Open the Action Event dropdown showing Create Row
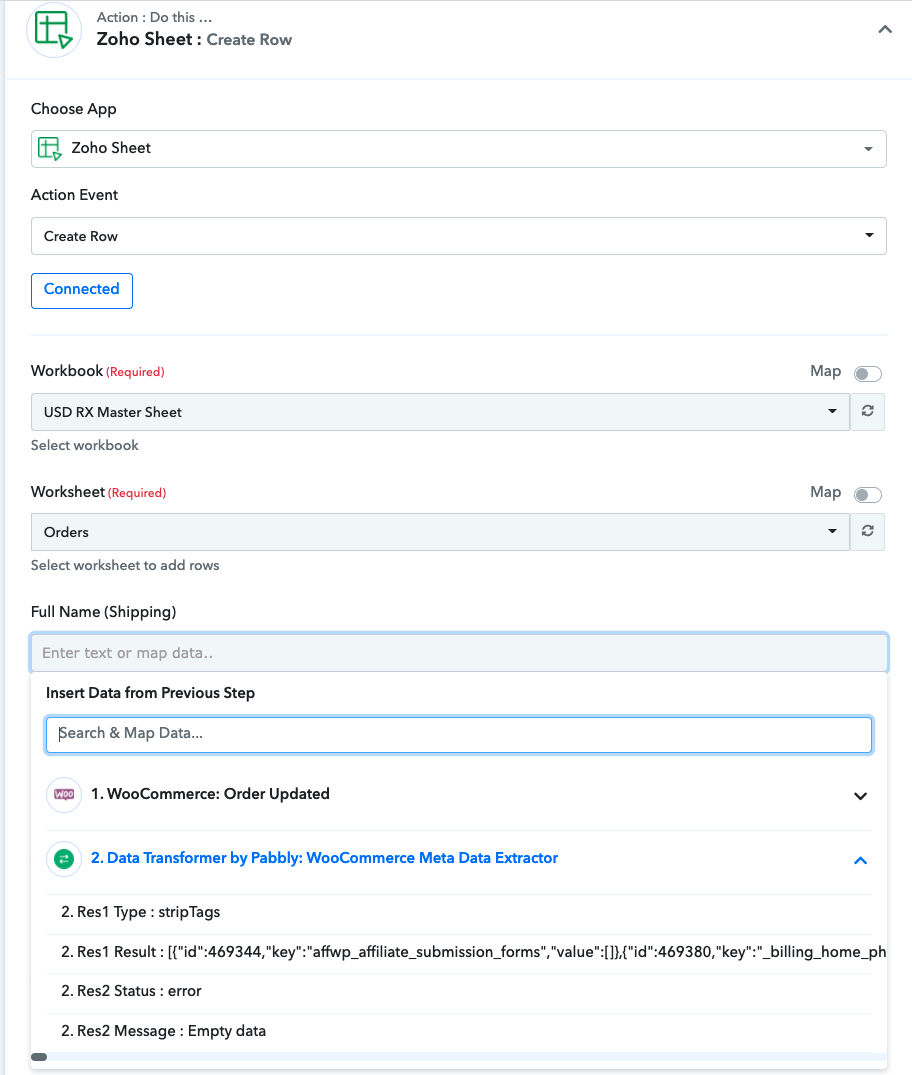Screen dimensions: 912x1075 458,236
